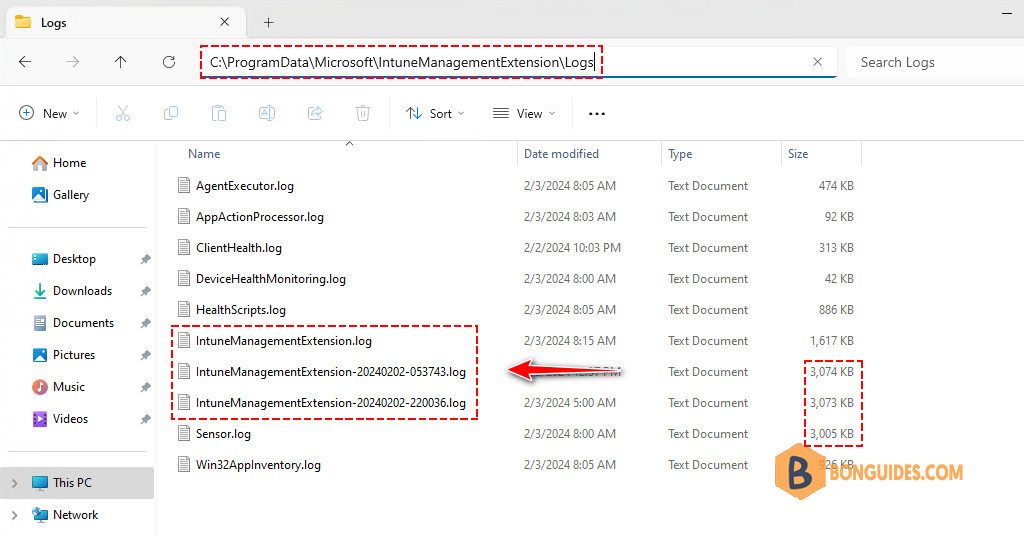1024x537 pixels.
Task: Sort by Date modified column header
Action: tap(561, 154)
